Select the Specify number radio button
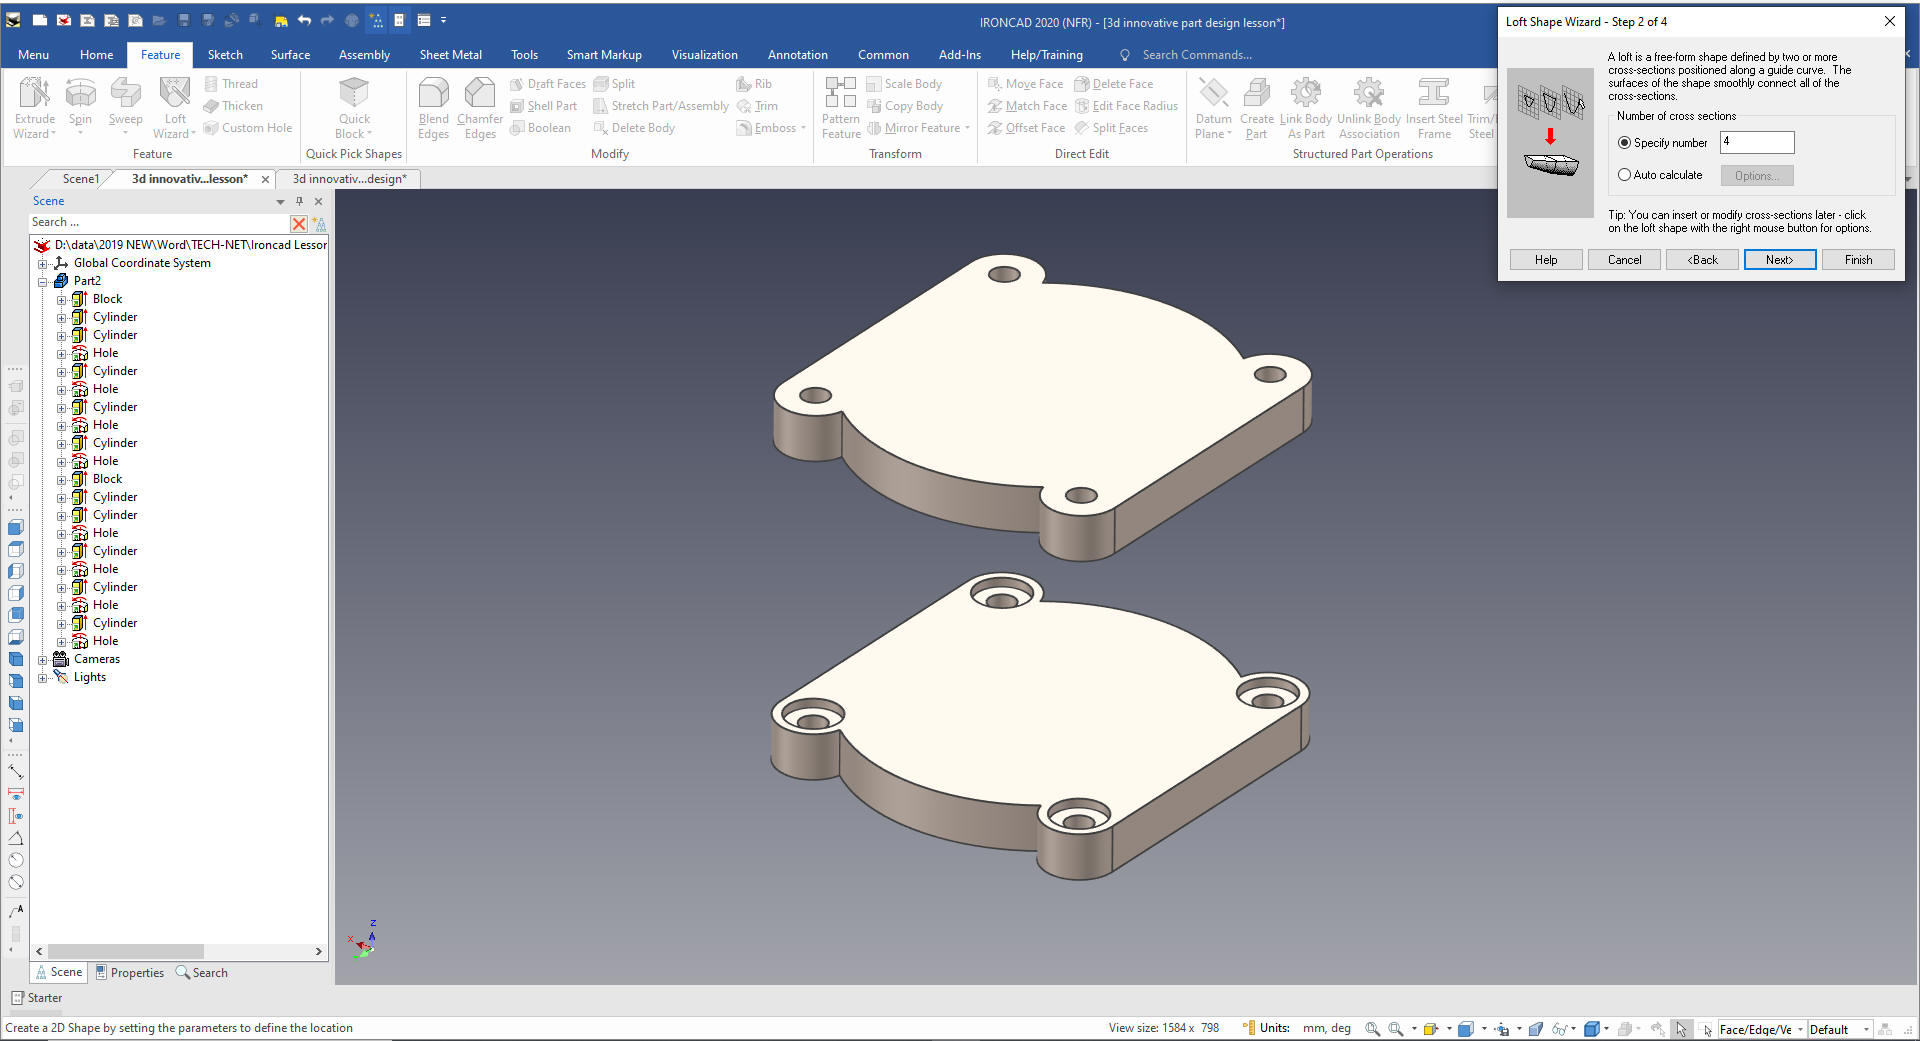Screen dimensions: 1920x1041 click(x=1624, y=143)
